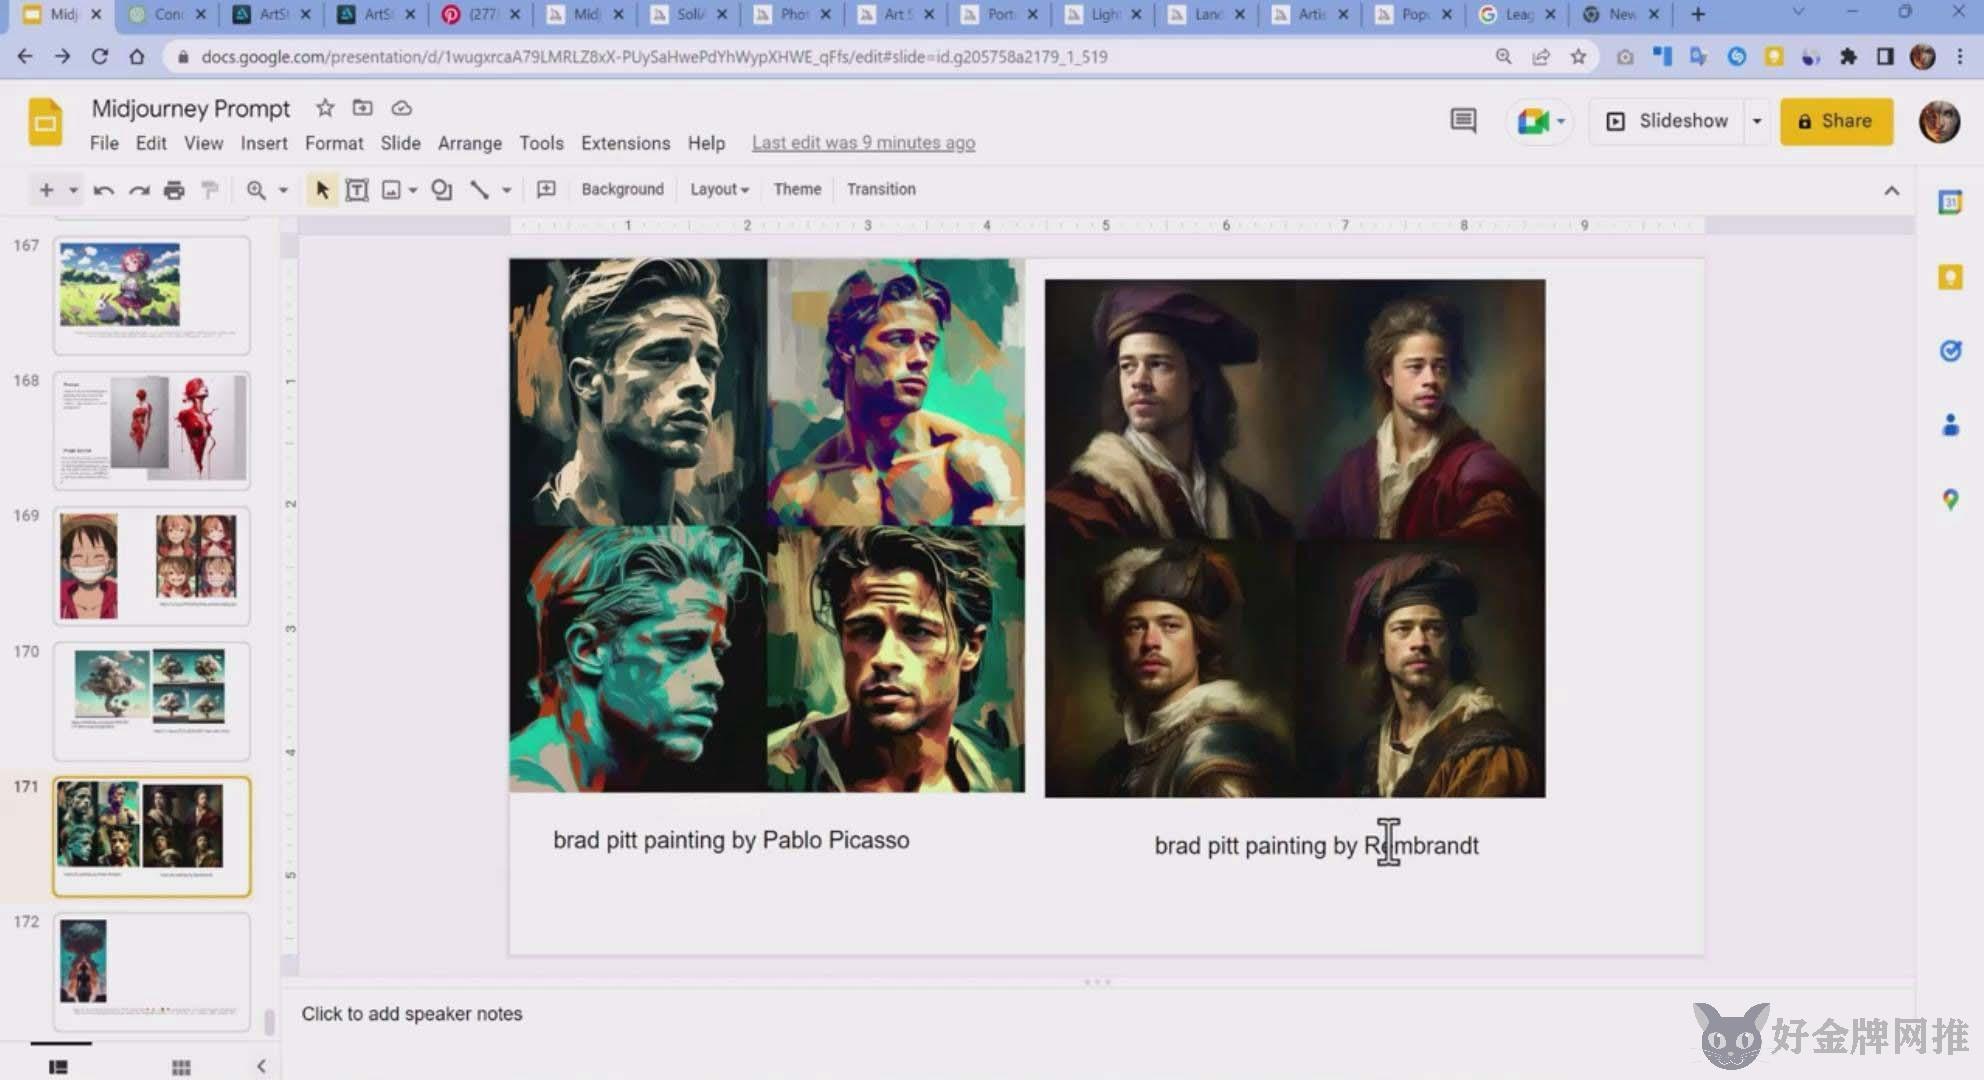Select the paint format tool

click(x=210, y=189)
